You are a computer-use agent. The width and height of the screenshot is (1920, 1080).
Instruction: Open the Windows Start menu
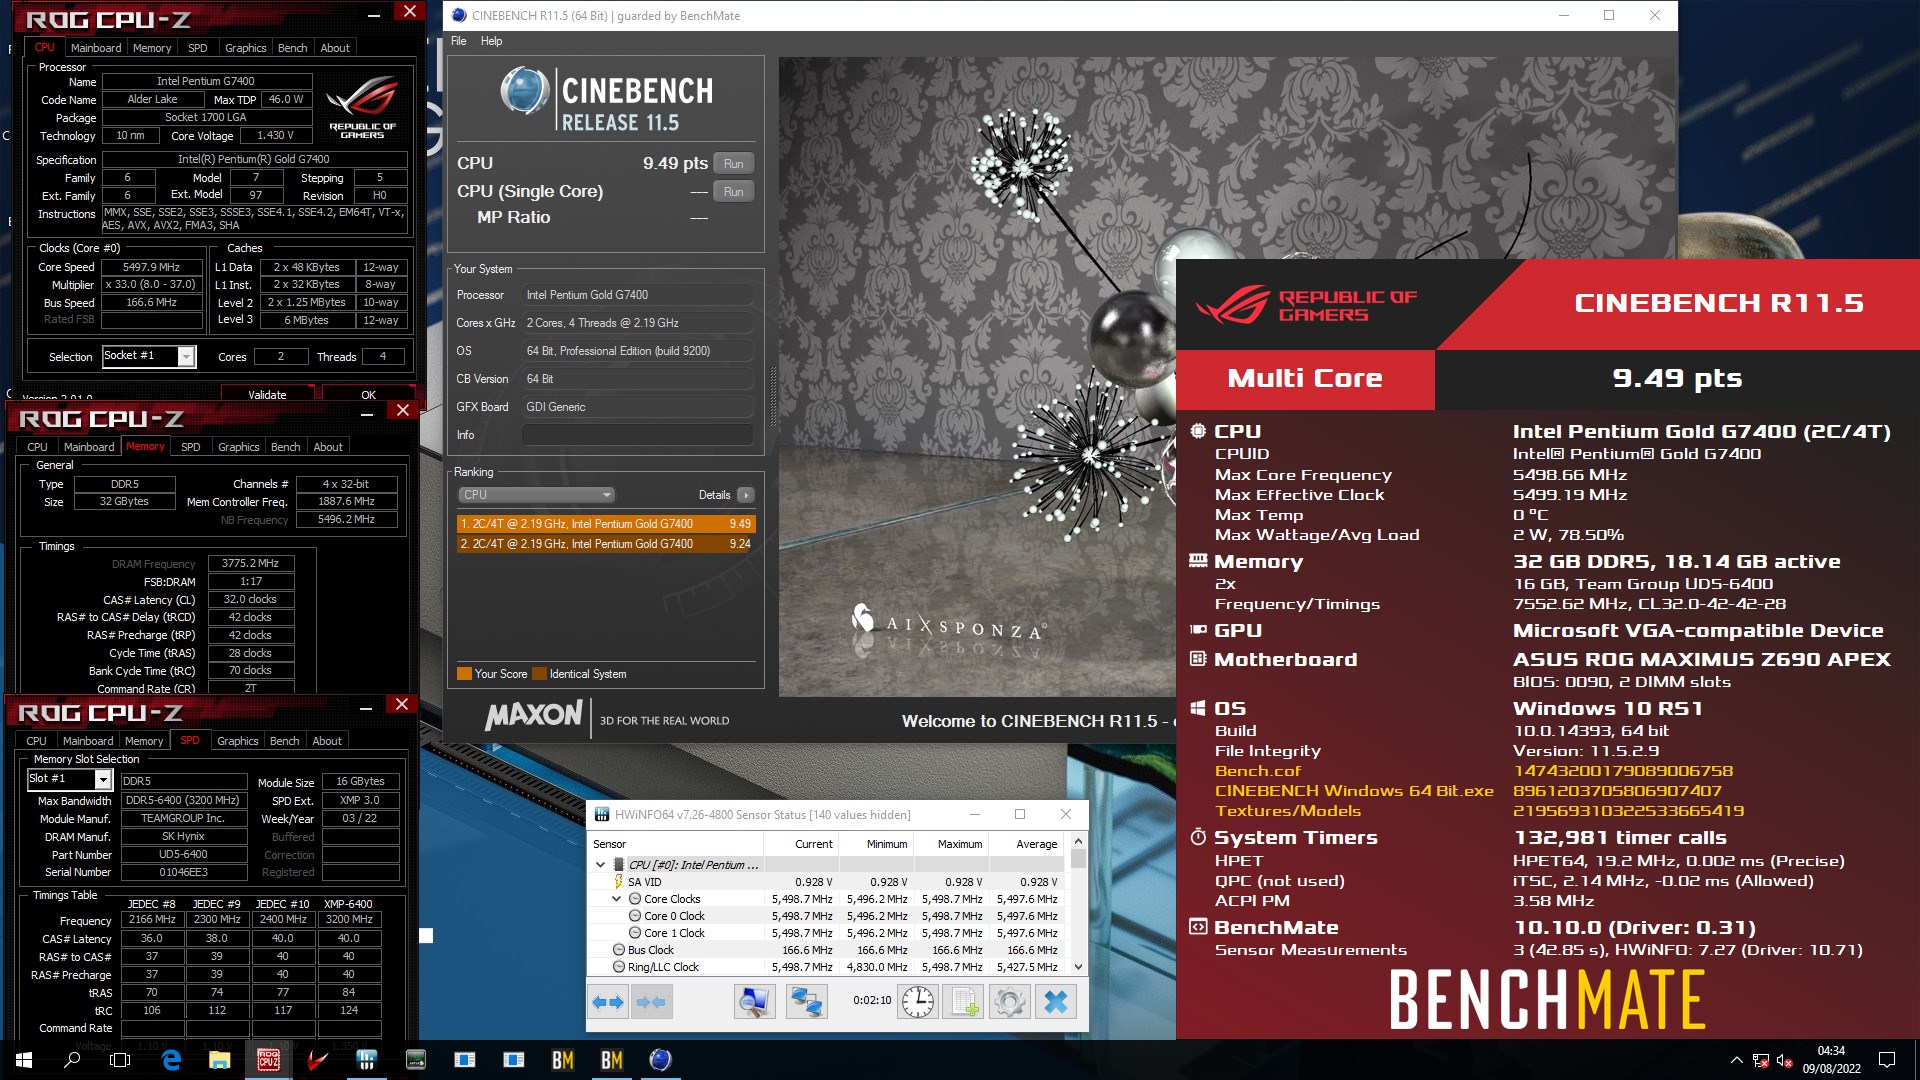click(x=24, y=1060)
